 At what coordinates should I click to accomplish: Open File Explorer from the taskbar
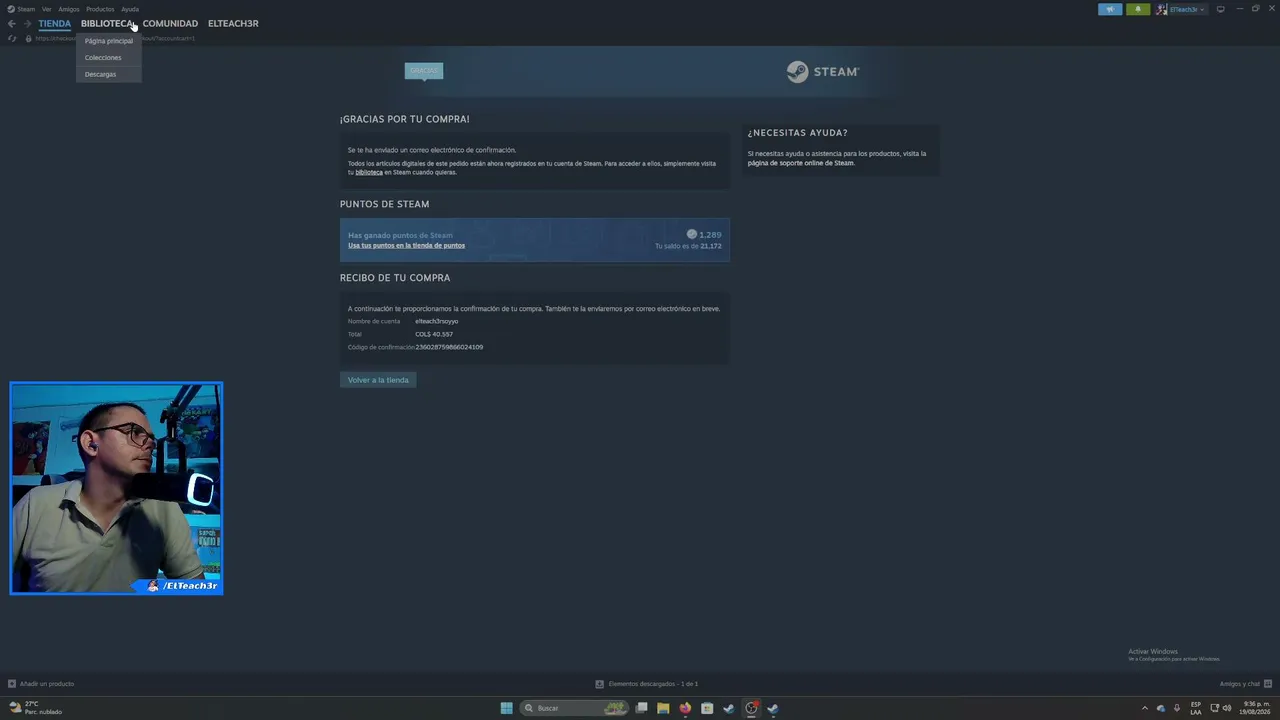click(x=663, y=708)
